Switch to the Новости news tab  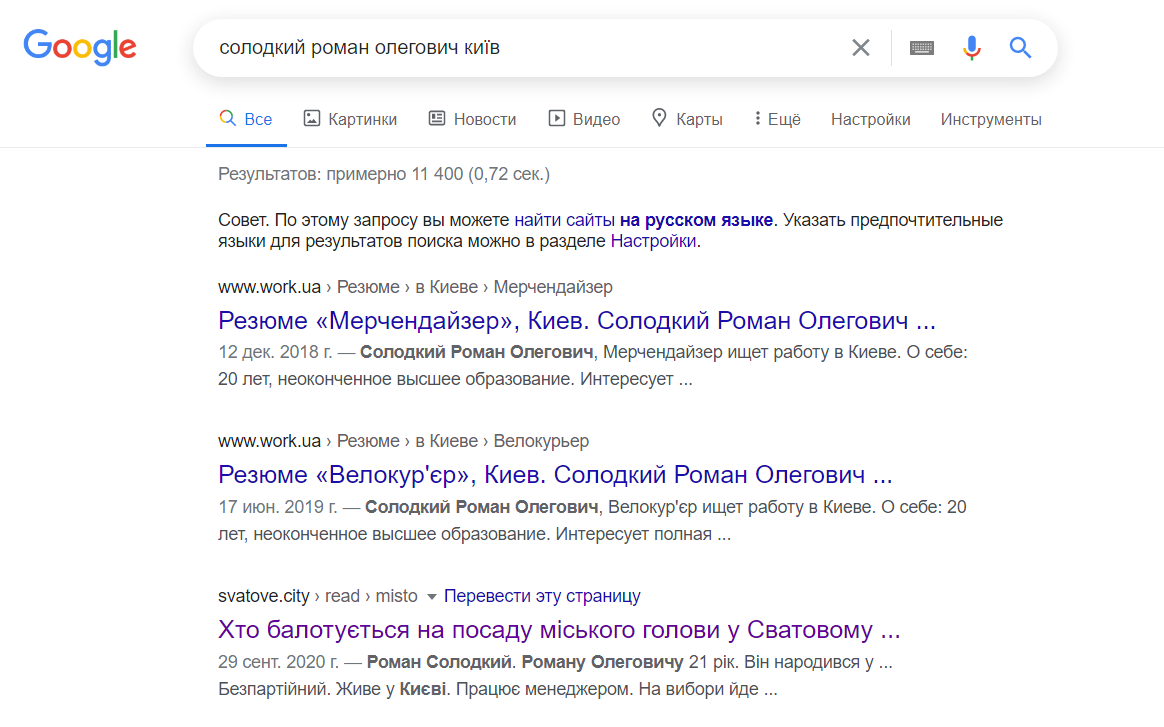pos(472,119)
